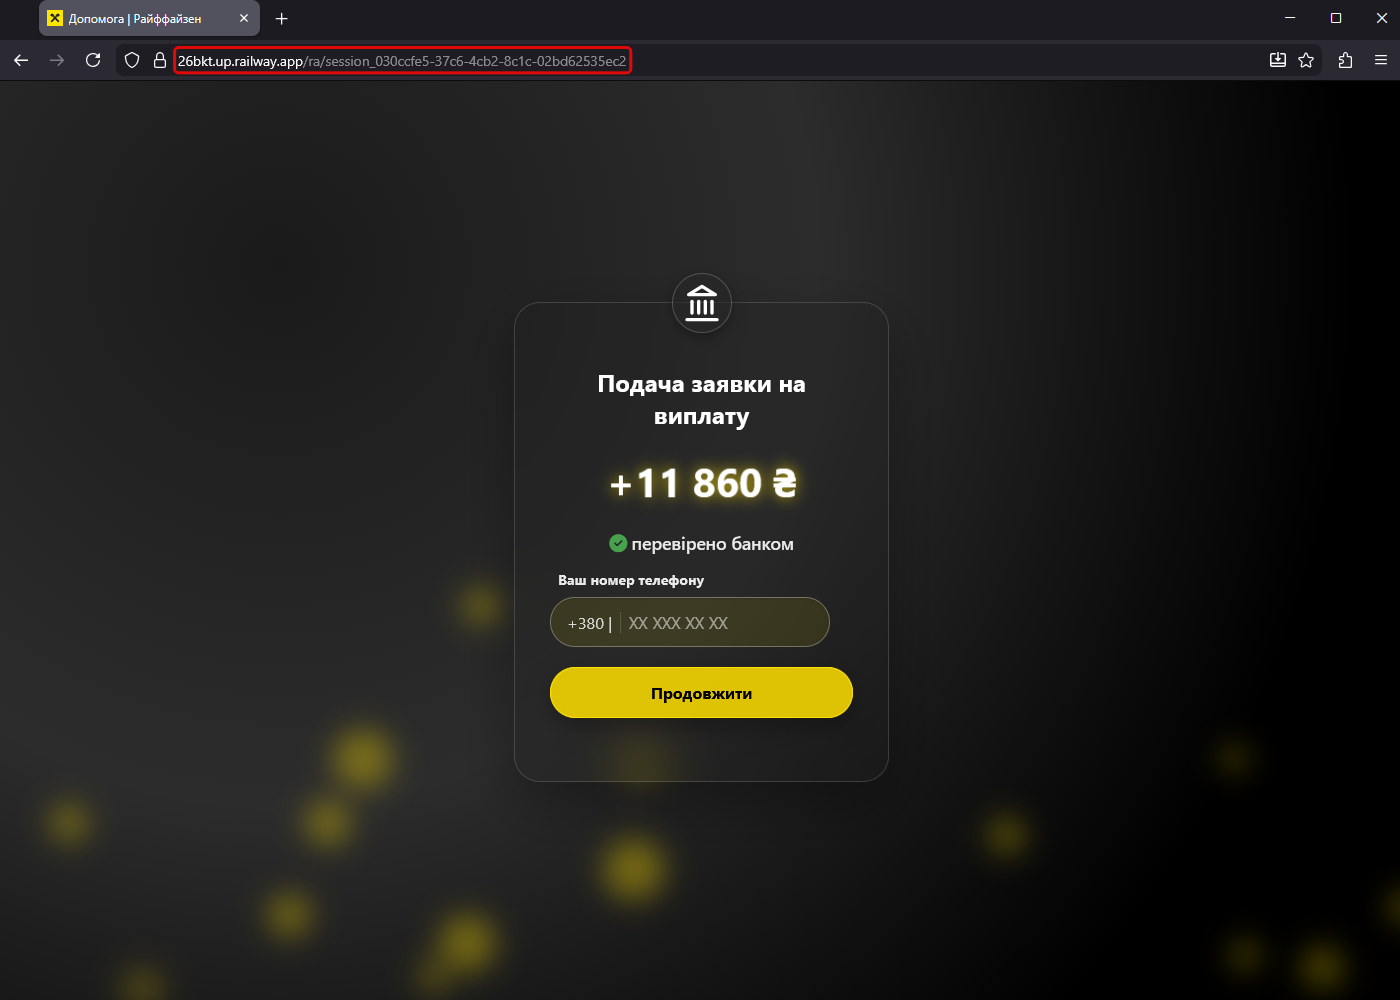Viewport: 1400px width, 1000px height.
Task: Open the shield tracking protection icon
Action: [x=132, y=60]
